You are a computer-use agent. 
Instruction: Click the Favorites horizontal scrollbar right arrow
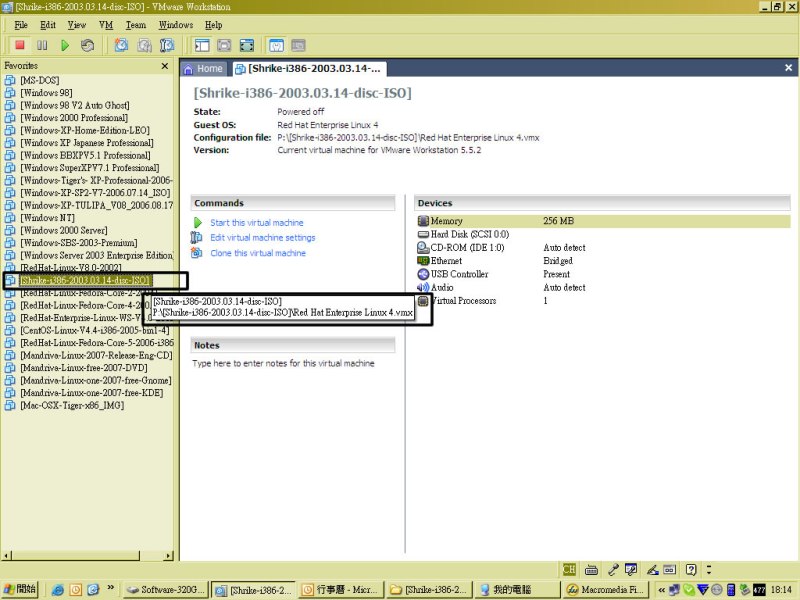[168, 556]
